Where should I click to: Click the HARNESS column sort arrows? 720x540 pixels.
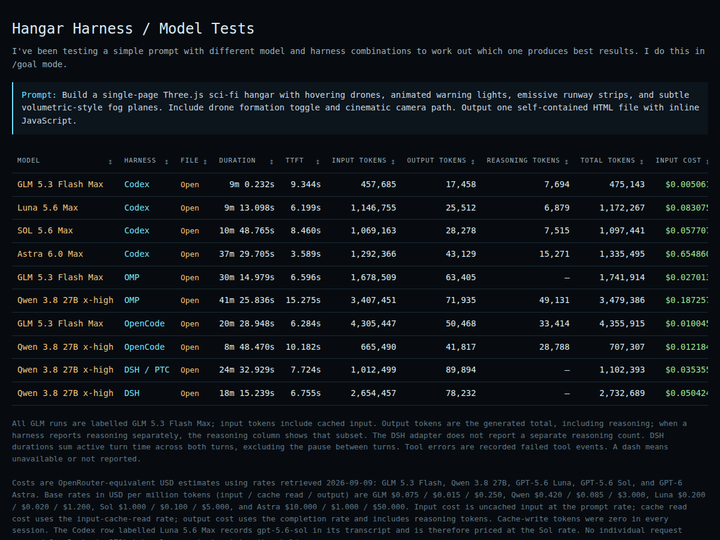point(166,161)
